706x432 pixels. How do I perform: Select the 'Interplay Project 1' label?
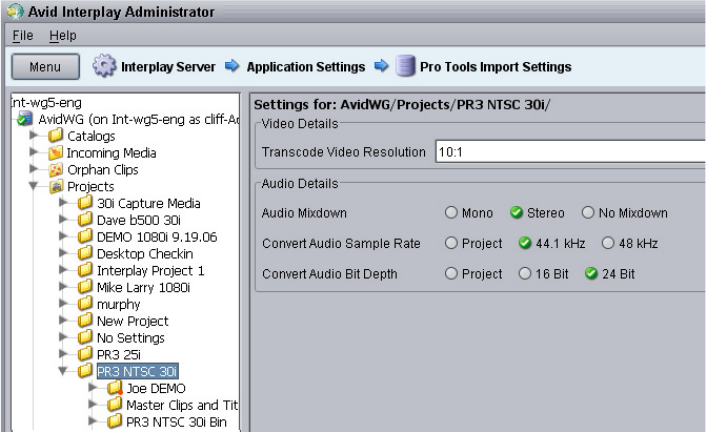[x=151, y=271]
